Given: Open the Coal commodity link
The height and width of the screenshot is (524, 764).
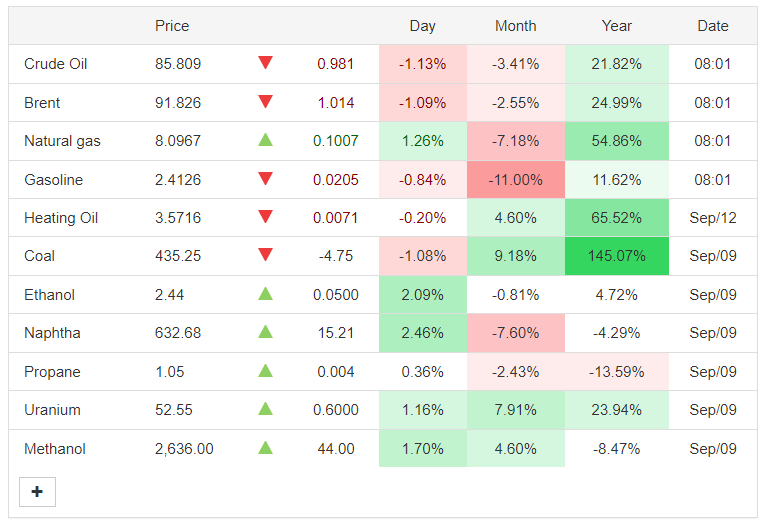Looking at the screenshot, I should pyautogui.click(x=39, y=256).
